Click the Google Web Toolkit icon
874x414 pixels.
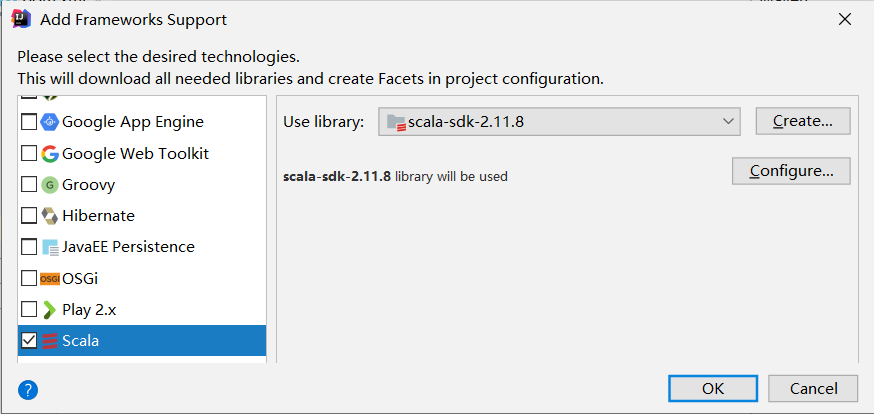[50, 154]
